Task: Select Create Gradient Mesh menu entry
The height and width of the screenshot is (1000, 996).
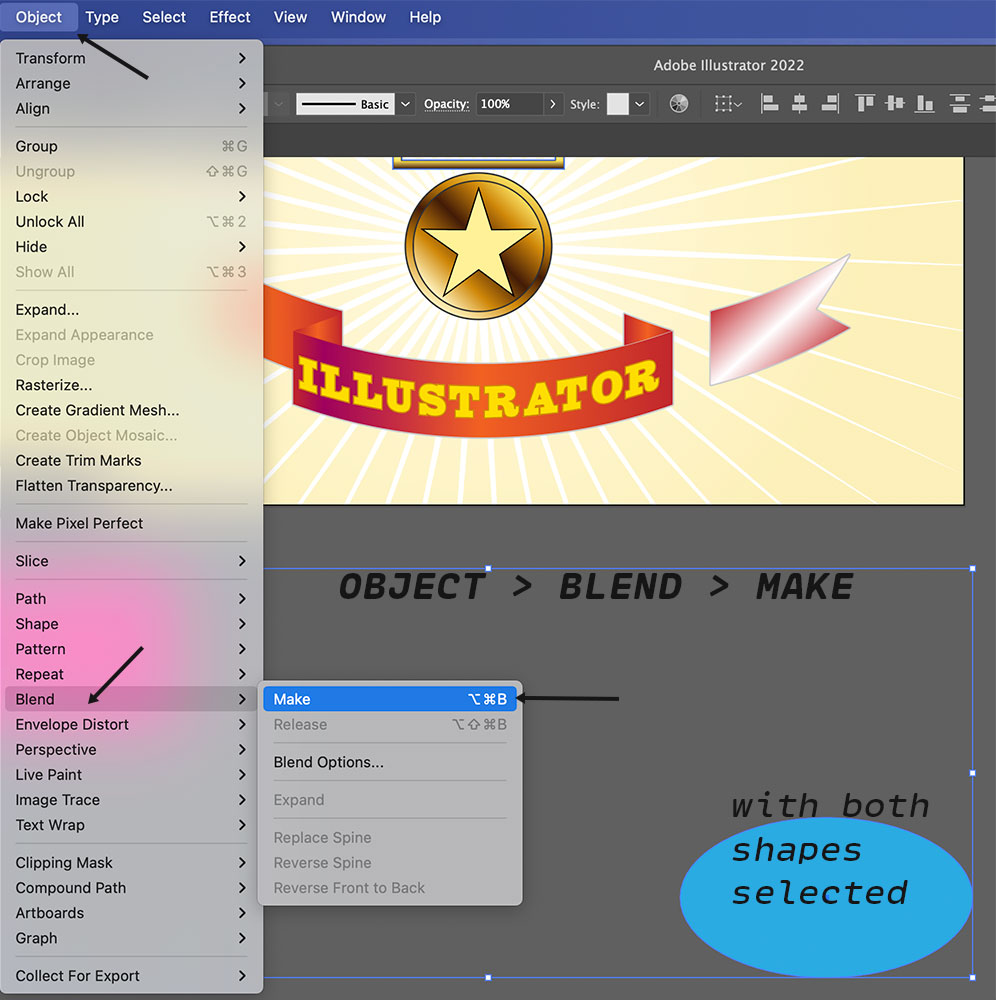Action: pos(97,410)
